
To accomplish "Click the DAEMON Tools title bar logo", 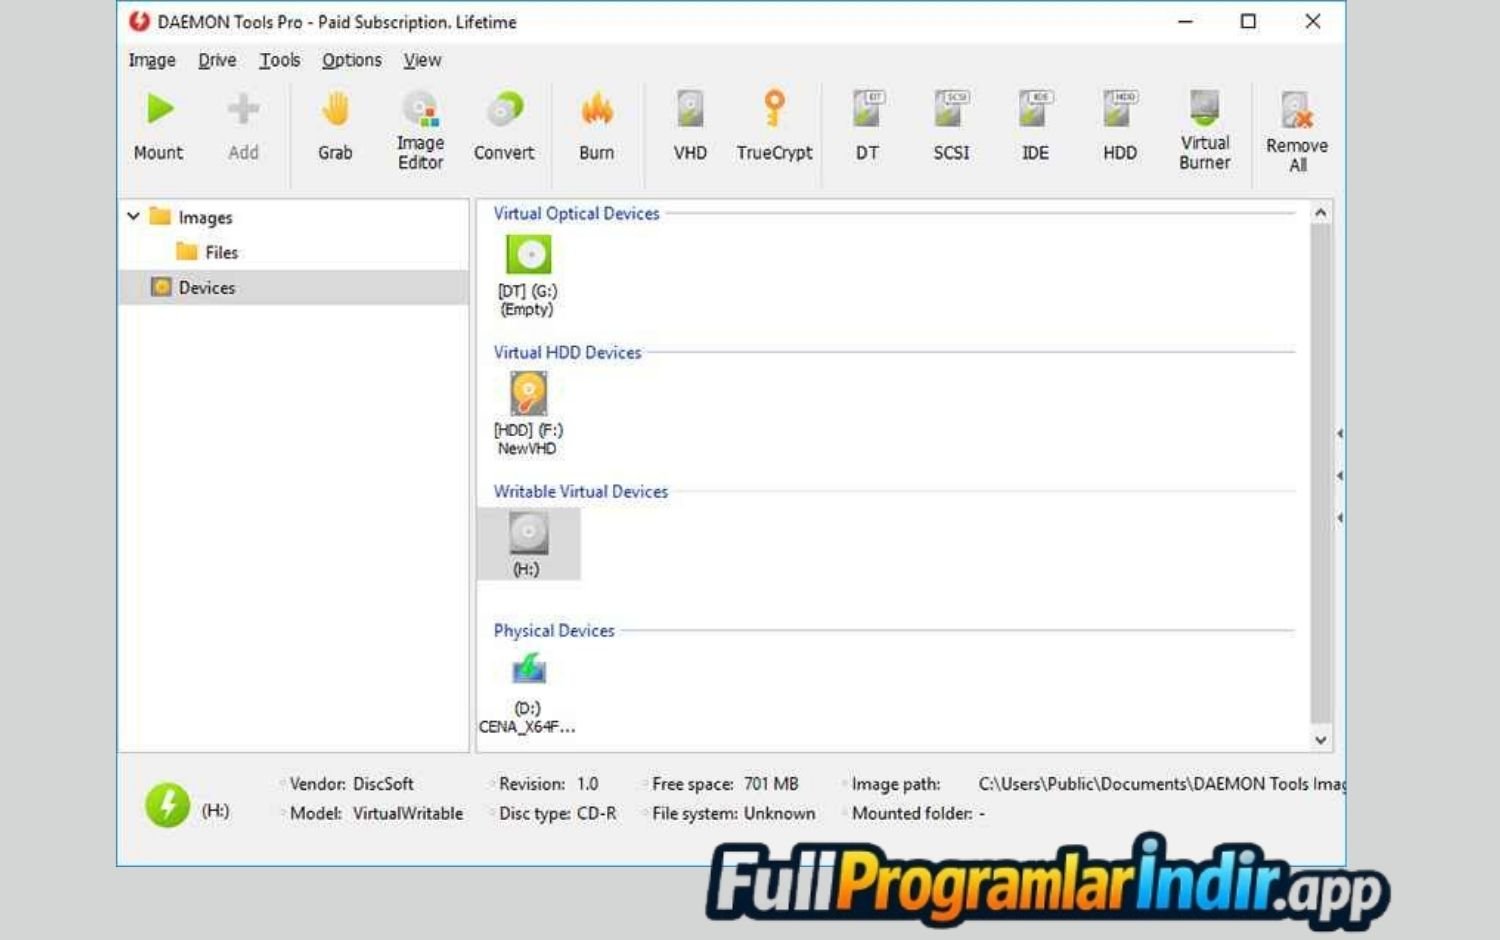I will 139,21.
